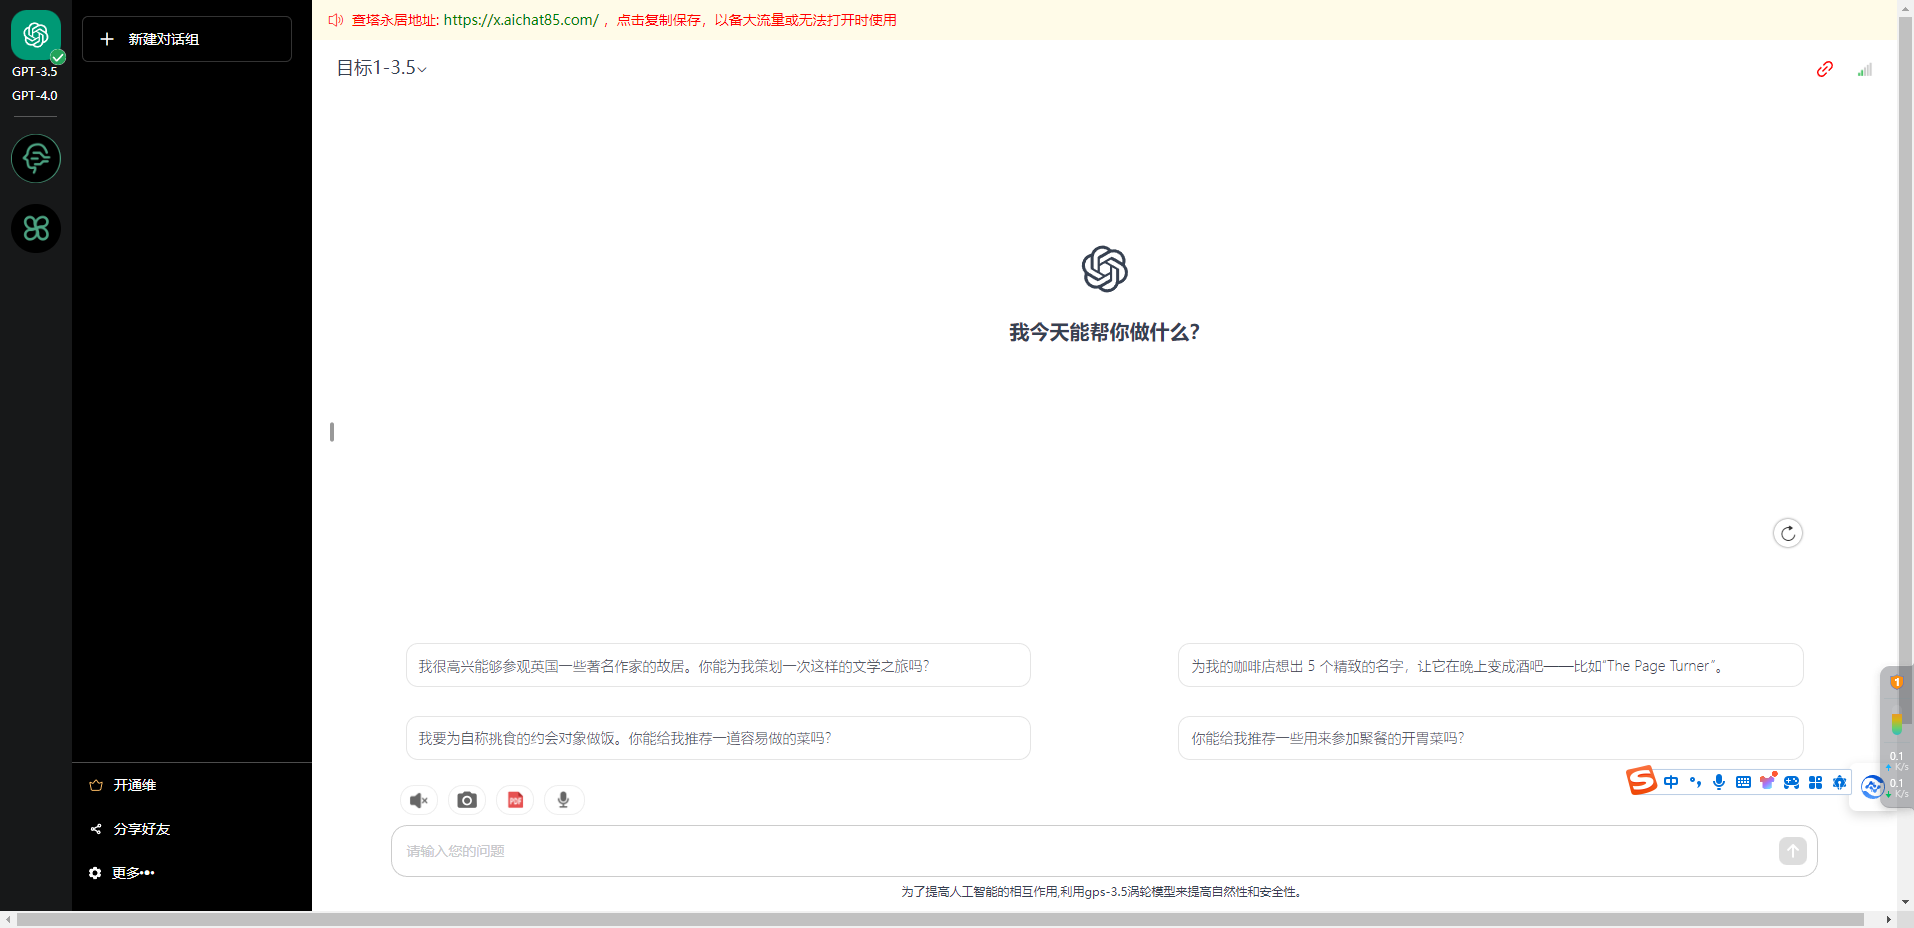Open the link sharing icon at top right
This screenshot has height=928, width=1914.
coord(1825,69)
